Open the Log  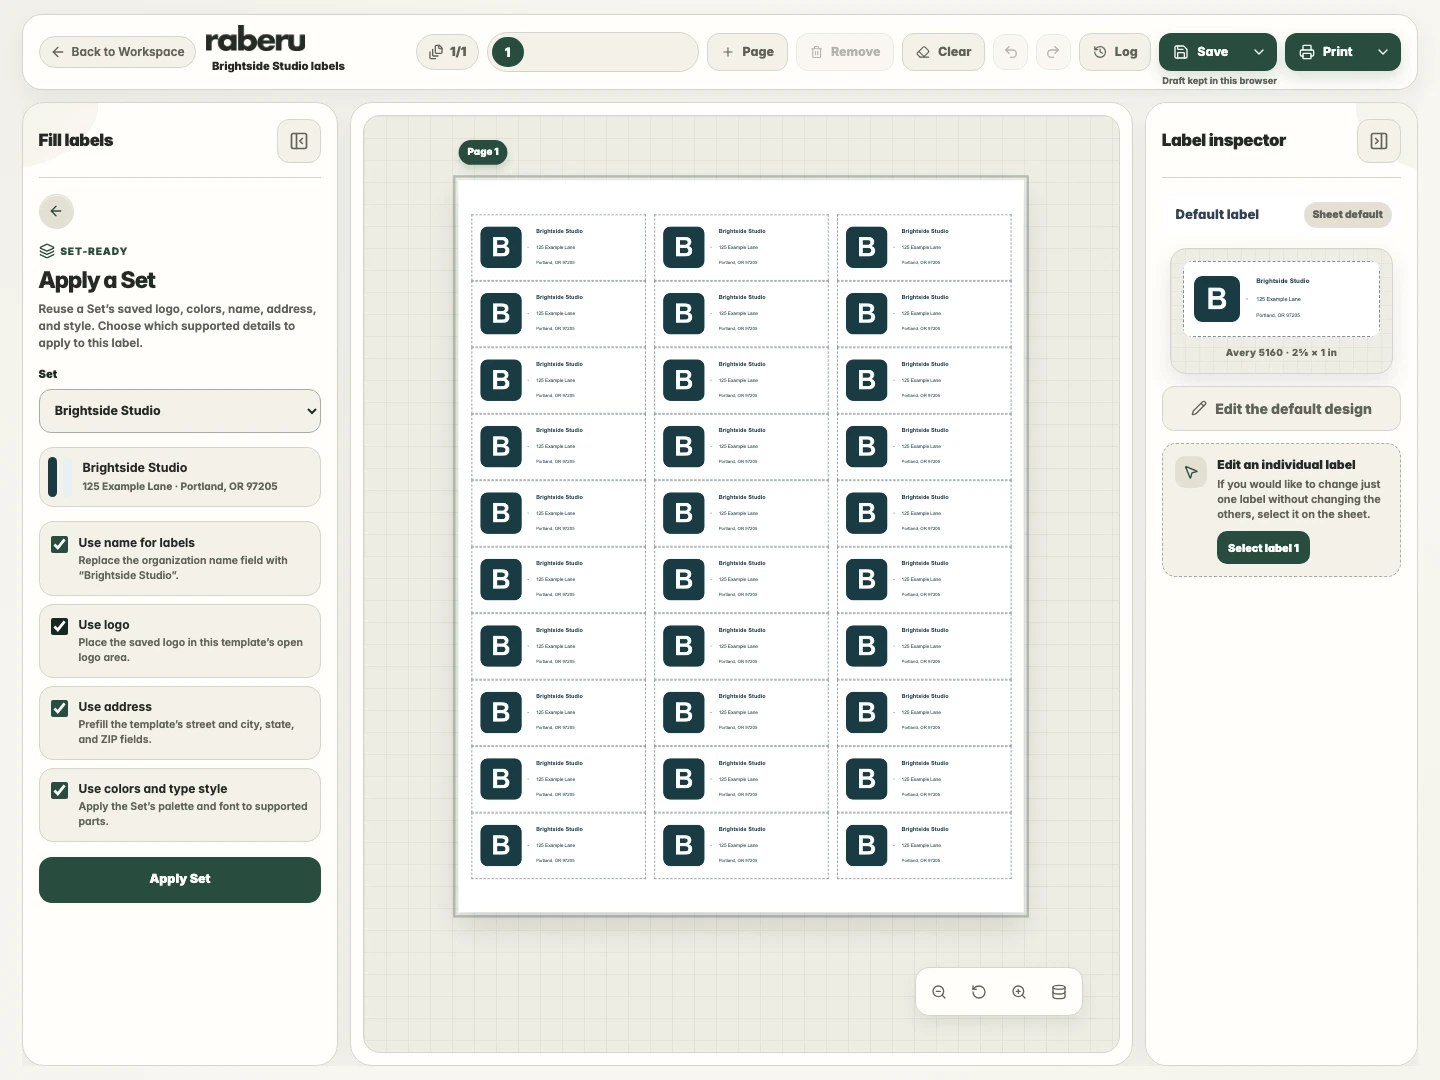[x=1115, y=52]
